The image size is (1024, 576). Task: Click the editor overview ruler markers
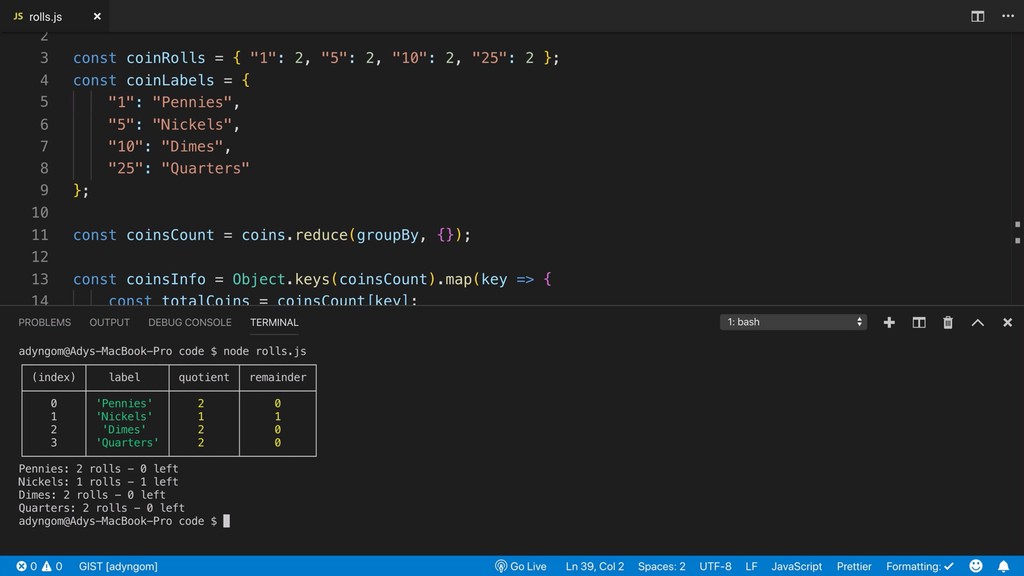coord(1017,232)
